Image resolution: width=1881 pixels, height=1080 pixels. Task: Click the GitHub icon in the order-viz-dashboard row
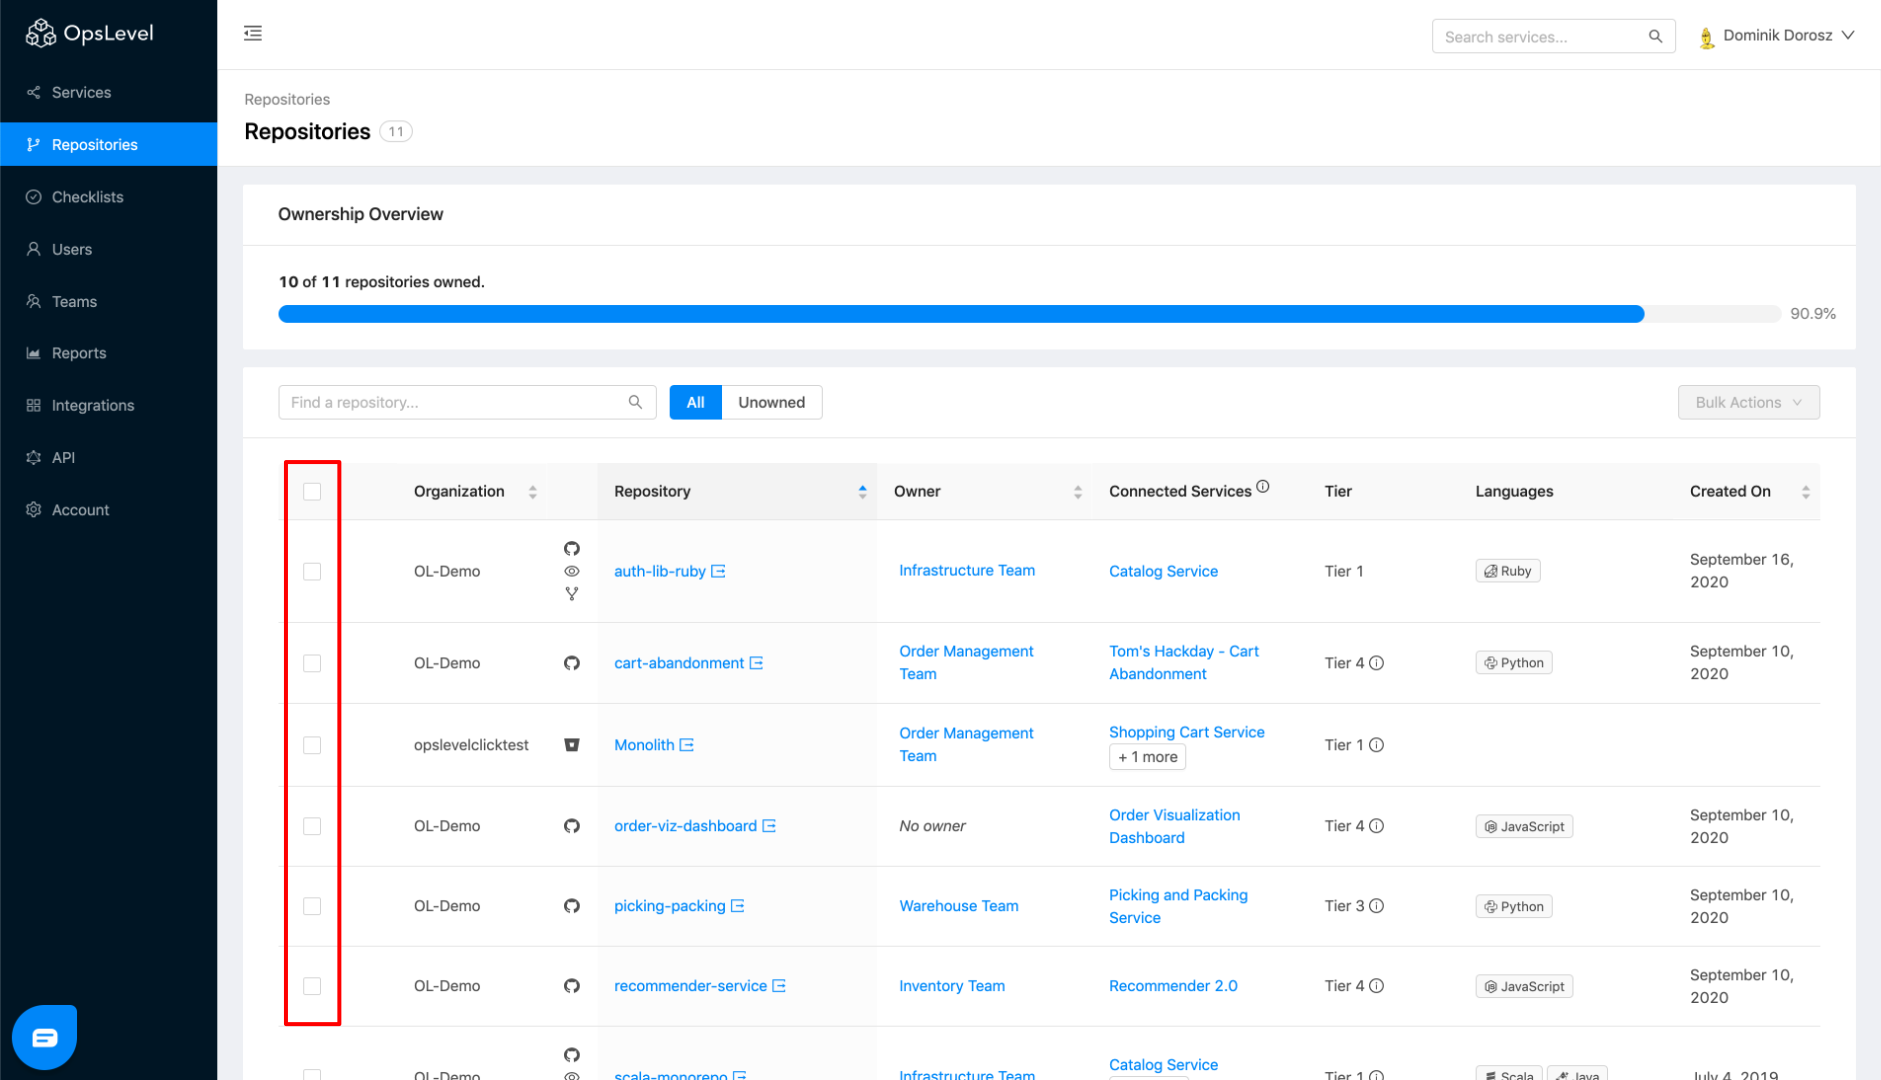[572, 826]
